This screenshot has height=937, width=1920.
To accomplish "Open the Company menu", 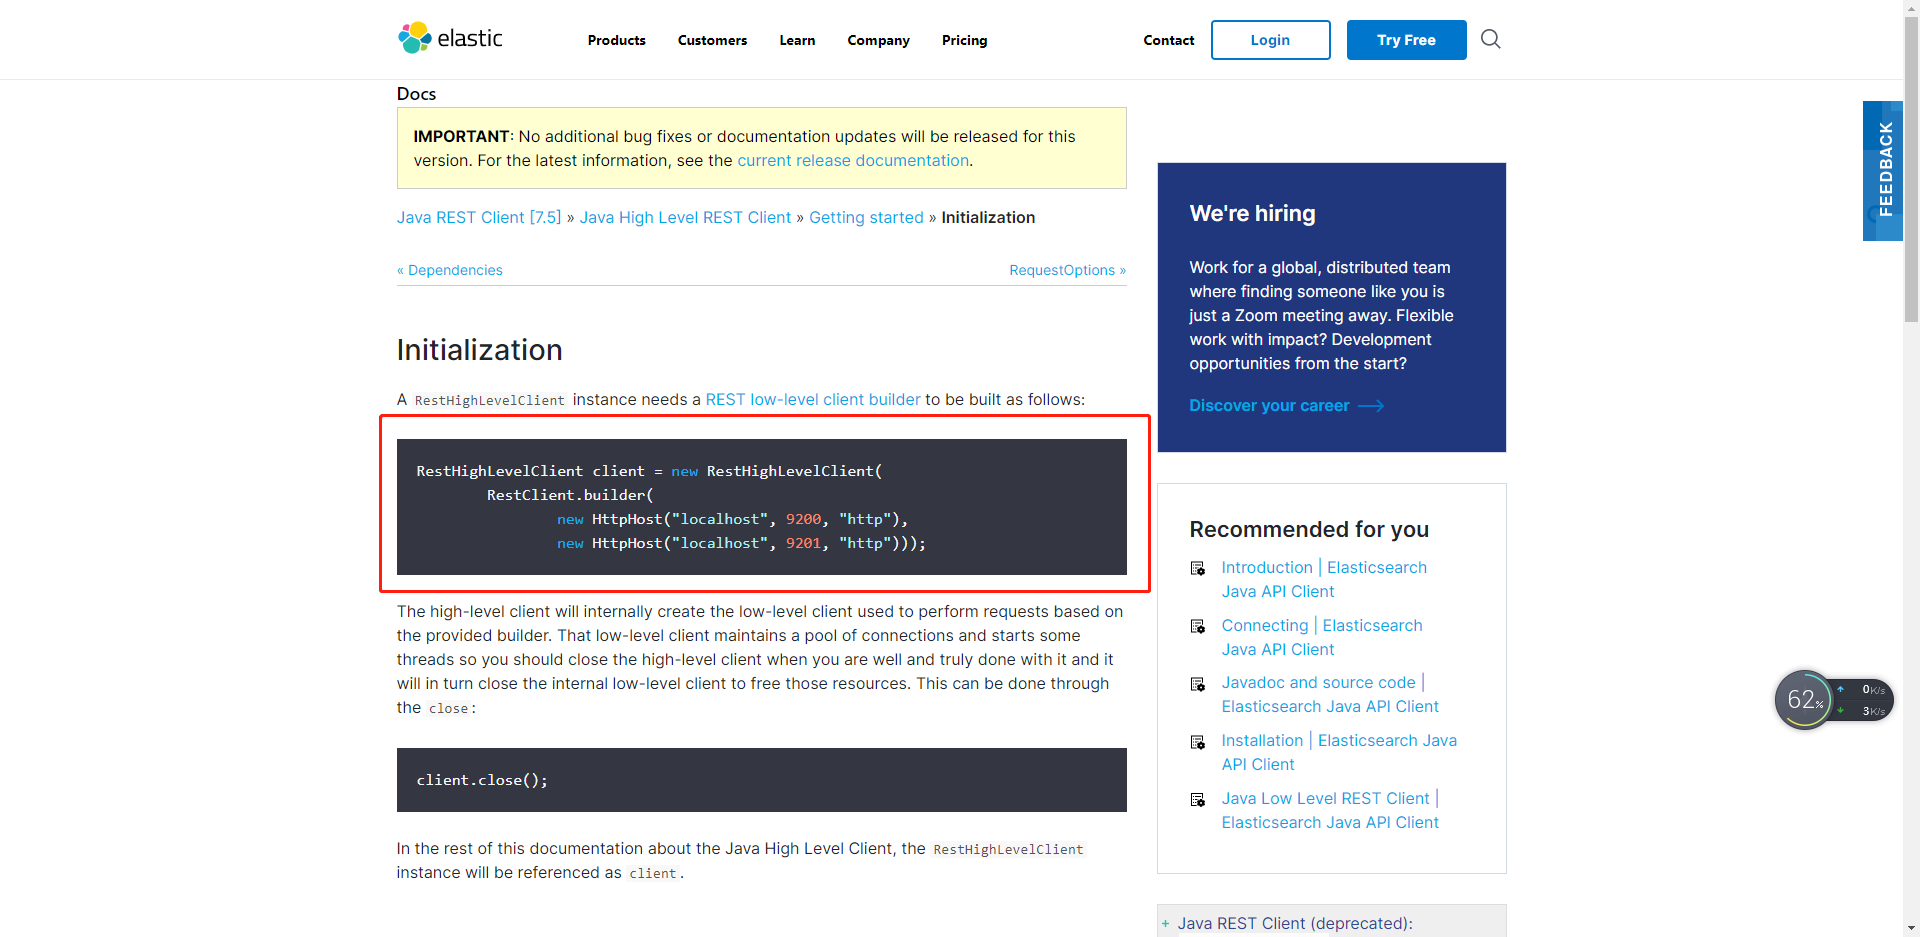I will point(878,40).
